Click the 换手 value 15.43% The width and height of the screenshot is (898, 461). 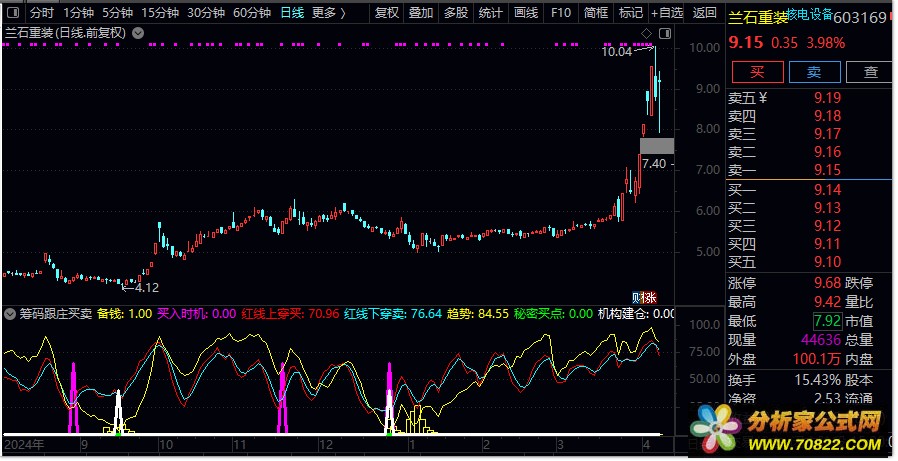pos(818,380)
